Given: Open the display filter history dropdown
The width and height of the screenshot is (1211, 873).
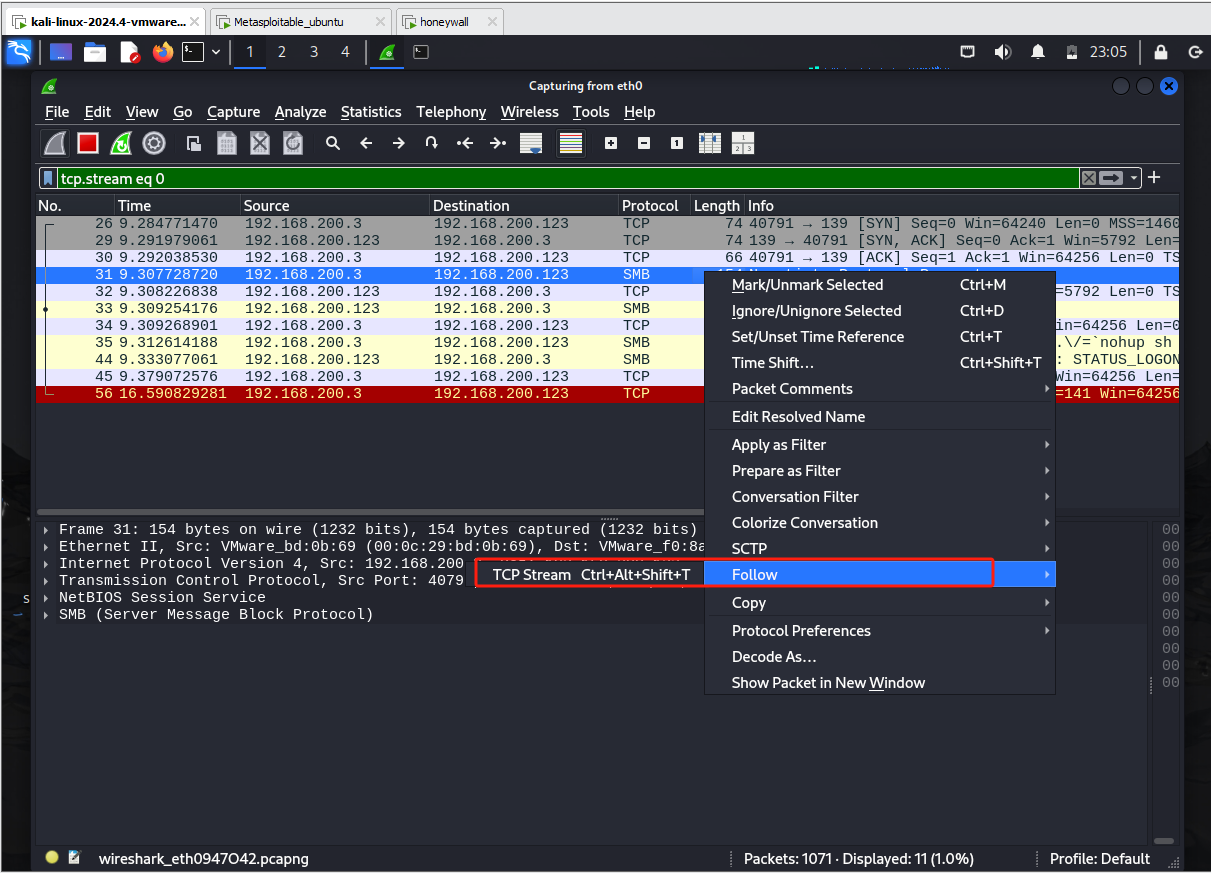Looking at the screenshot, I should point(1134,178).
